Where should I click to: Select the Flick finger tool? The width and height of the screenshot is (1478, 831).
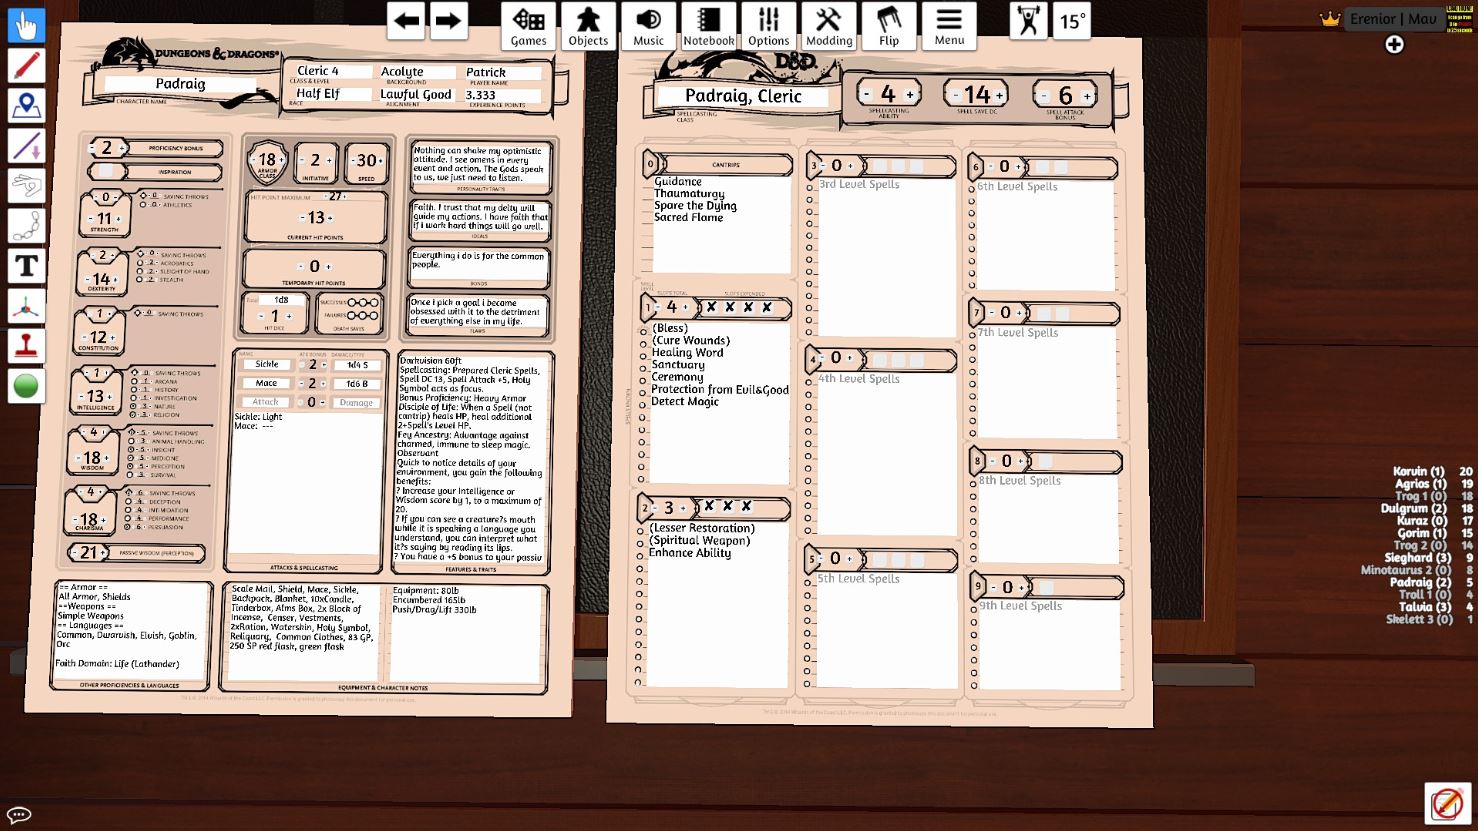(x=27, y=186)
